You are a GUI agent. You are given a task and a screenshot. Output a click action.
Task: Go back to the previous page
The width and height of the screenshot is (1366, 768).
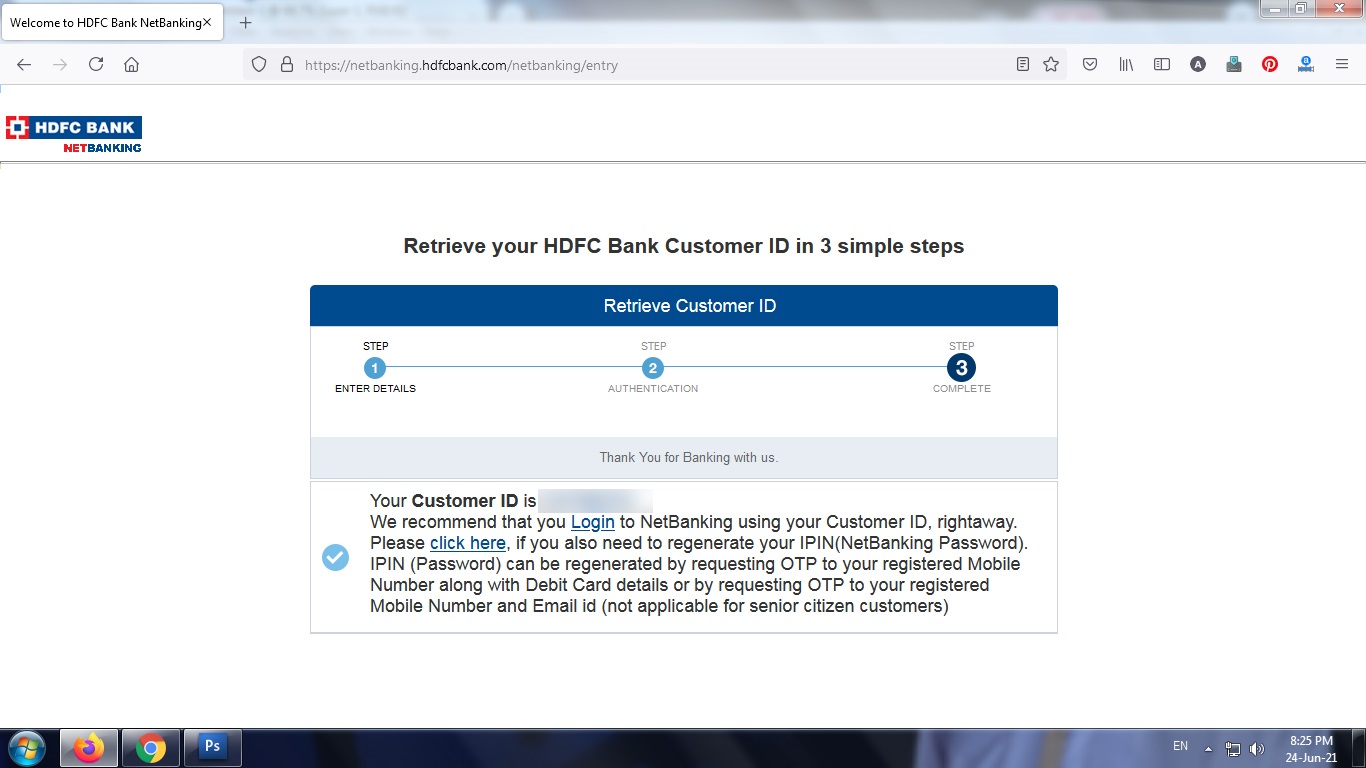point(24,64)
